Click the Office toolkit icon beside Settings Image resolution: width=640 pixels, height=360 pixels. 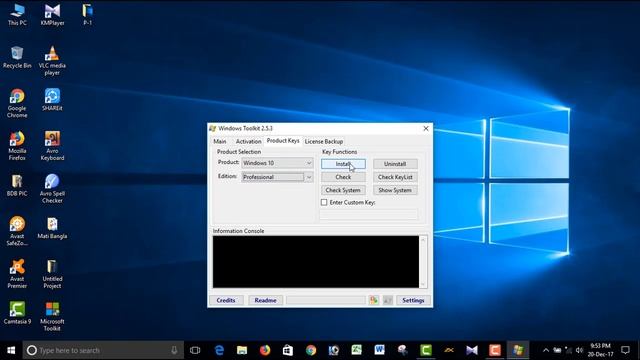click(x=373, y=300)
